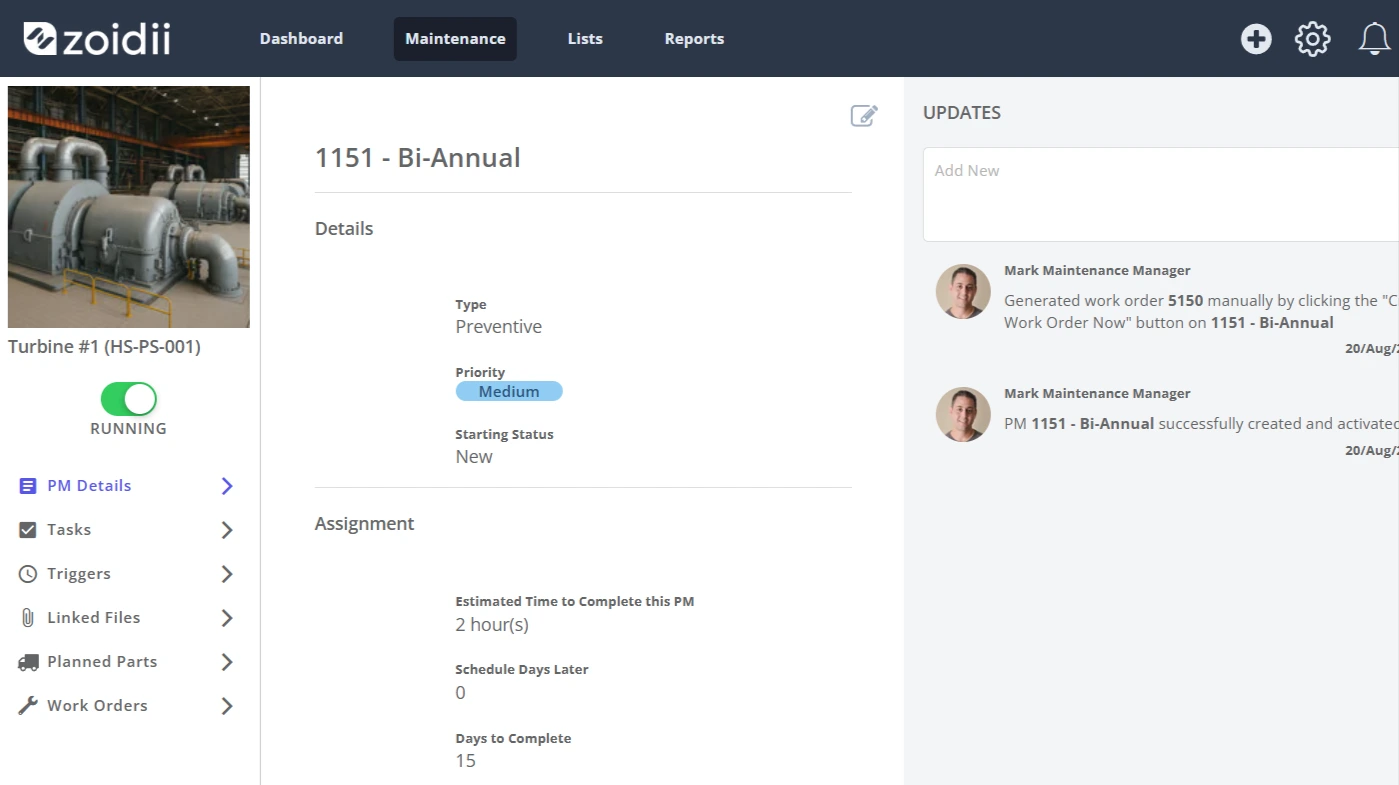This screenshot has width=1399, height=785.
Task: Click the New starting status value
Action: 474,457
